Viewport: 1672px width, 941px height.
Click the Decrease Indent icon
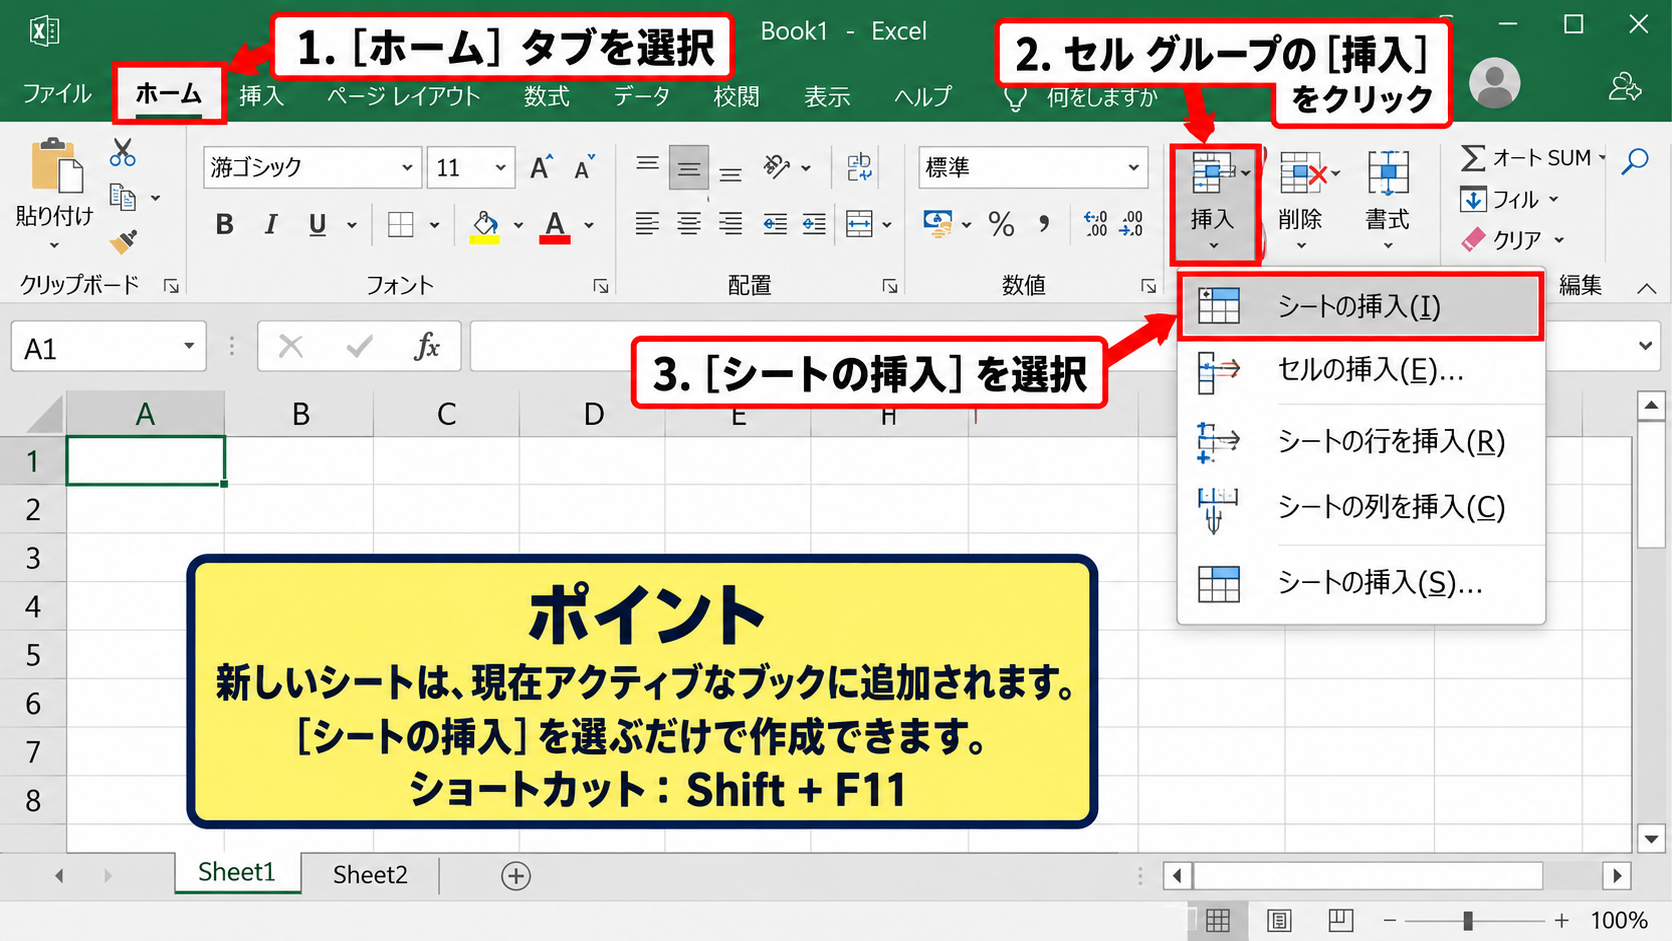775,224
